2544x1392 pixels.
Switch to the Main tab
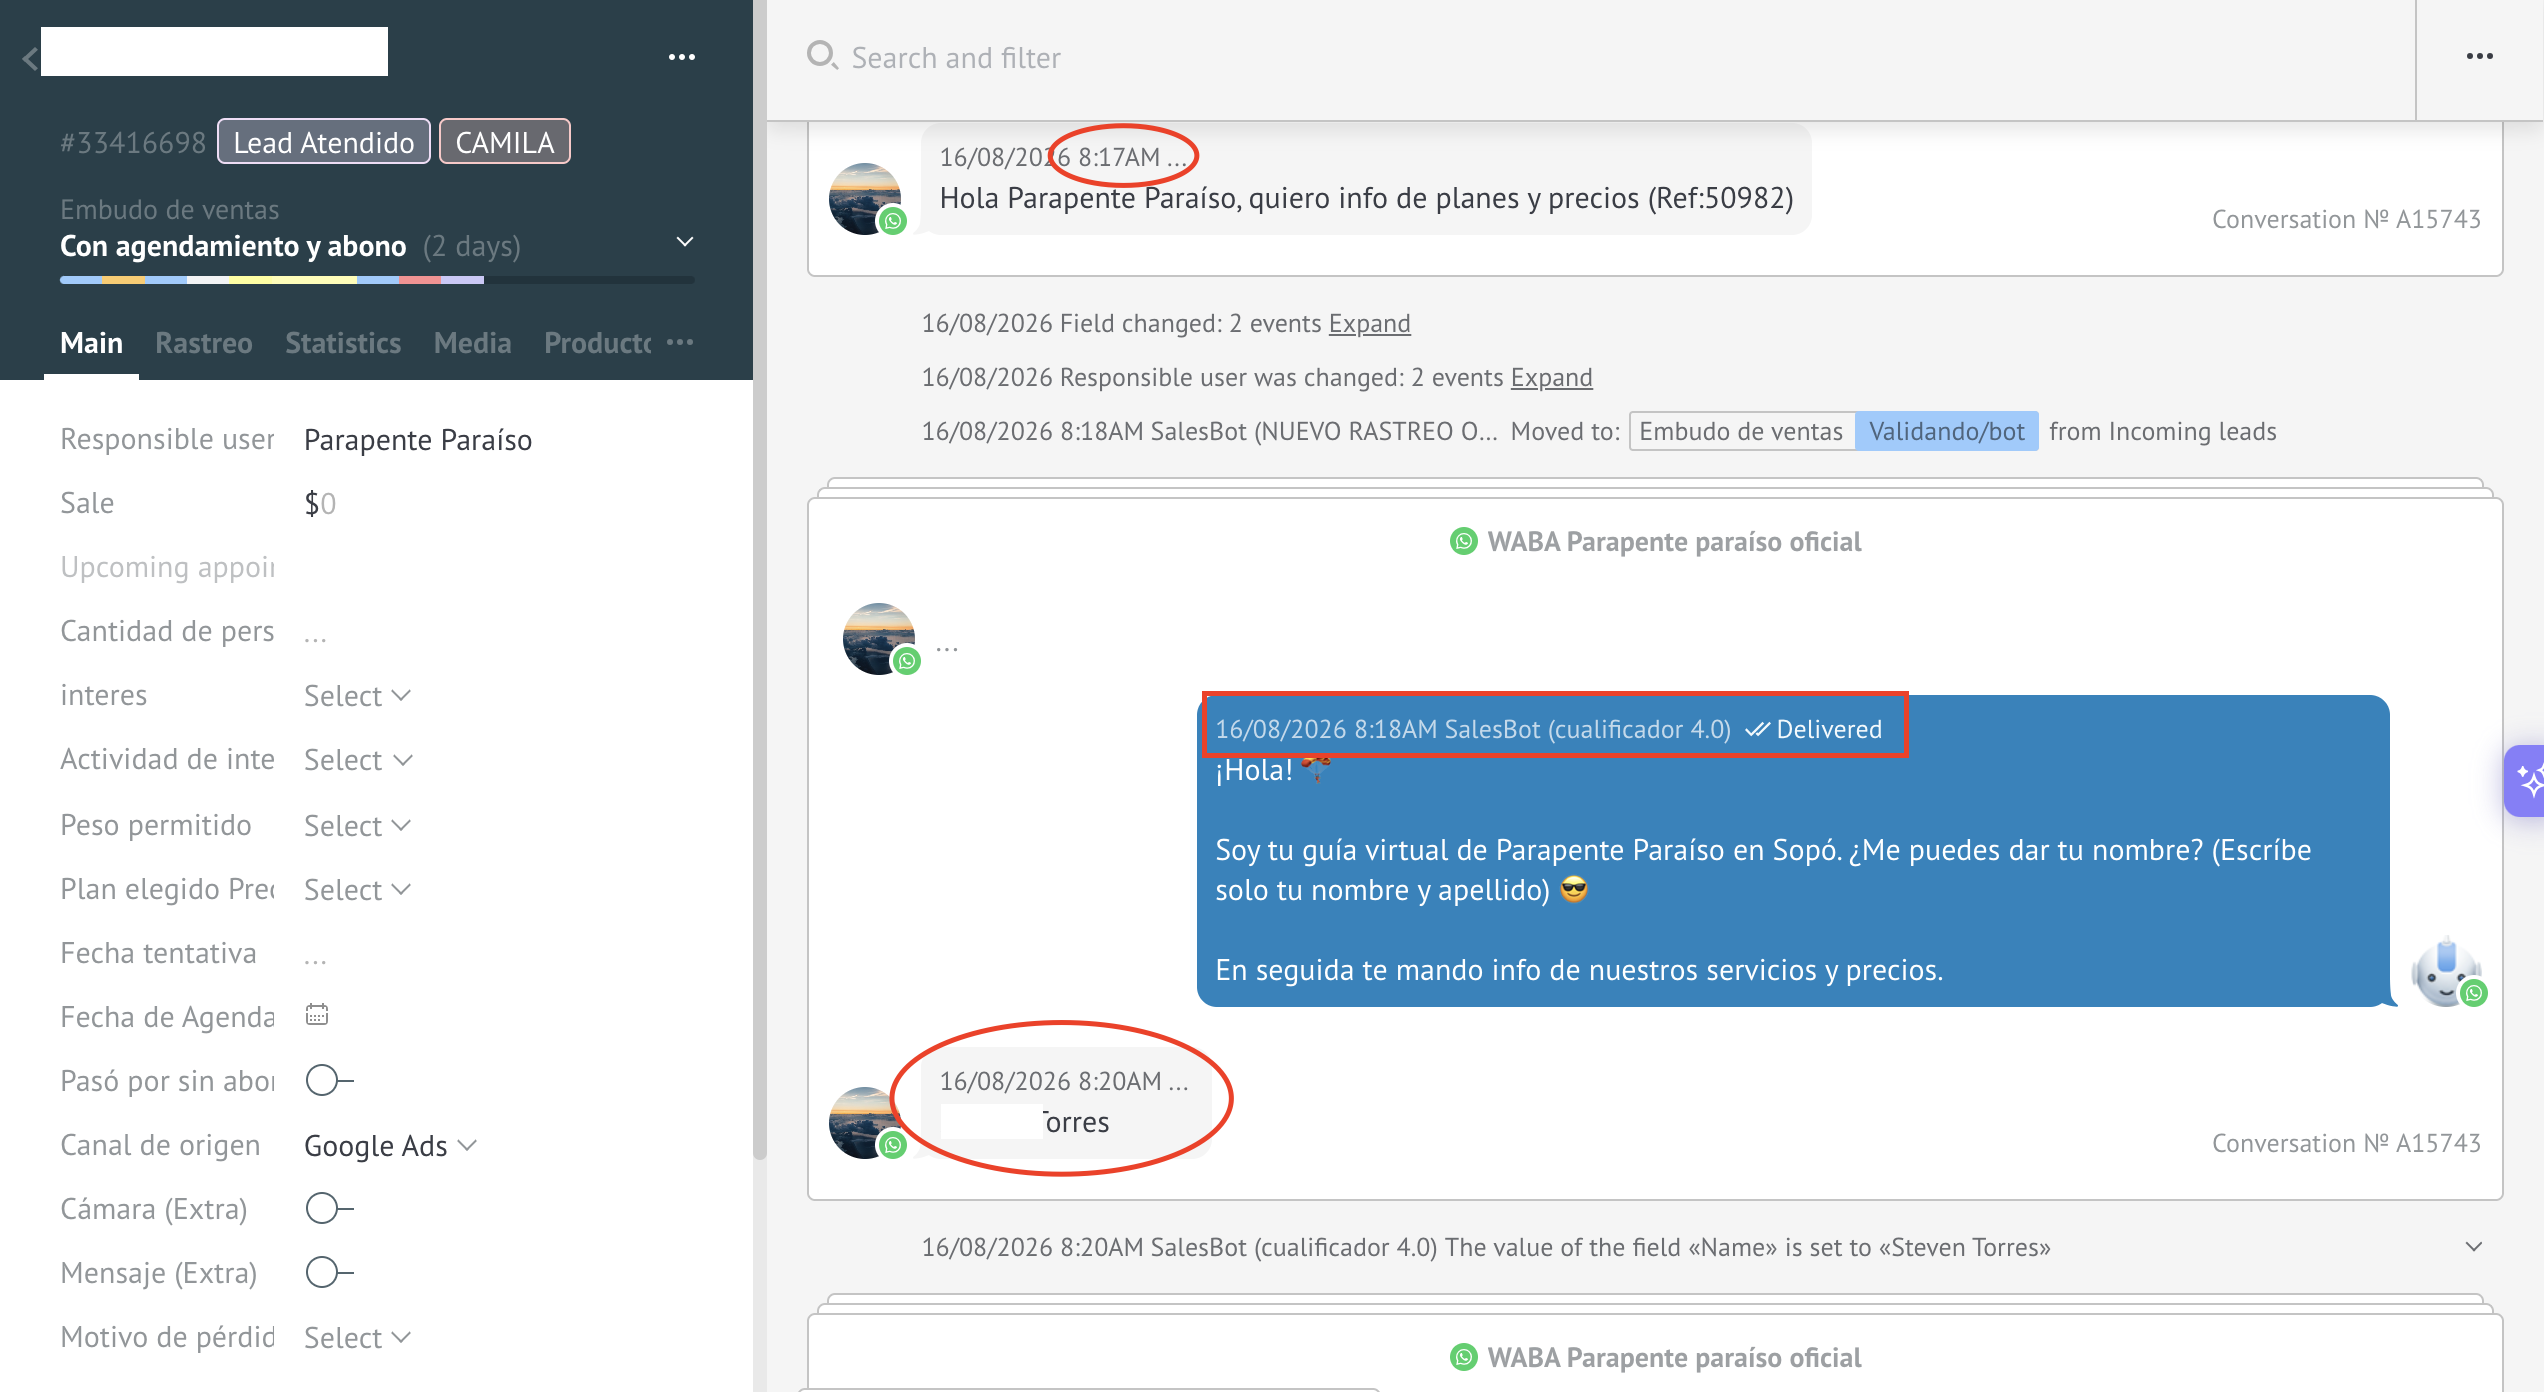(91, 343)
